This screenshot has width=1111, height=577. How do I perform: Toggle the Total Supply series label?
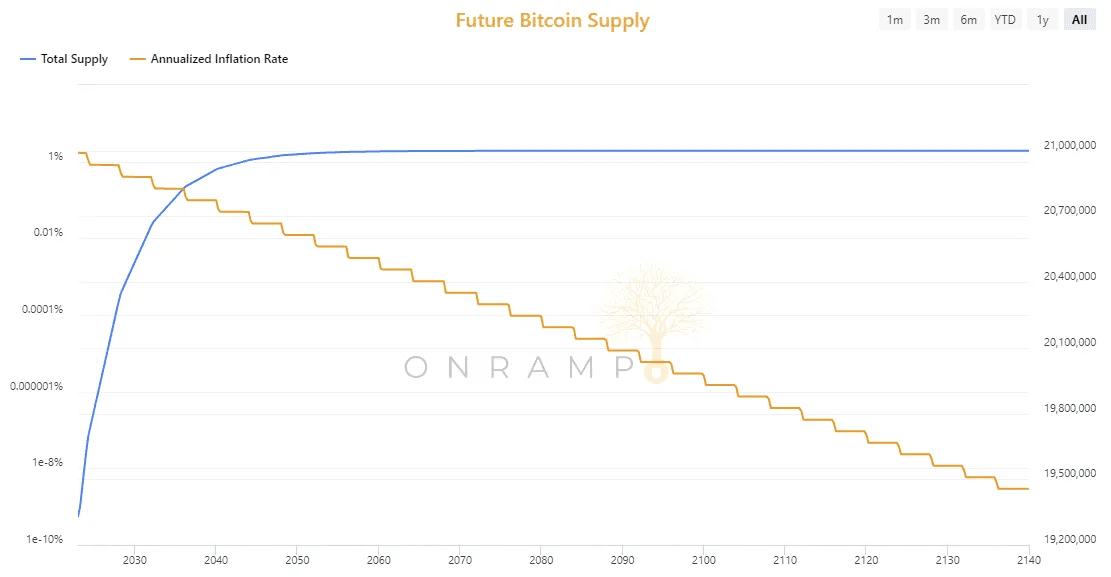[74, 59]
